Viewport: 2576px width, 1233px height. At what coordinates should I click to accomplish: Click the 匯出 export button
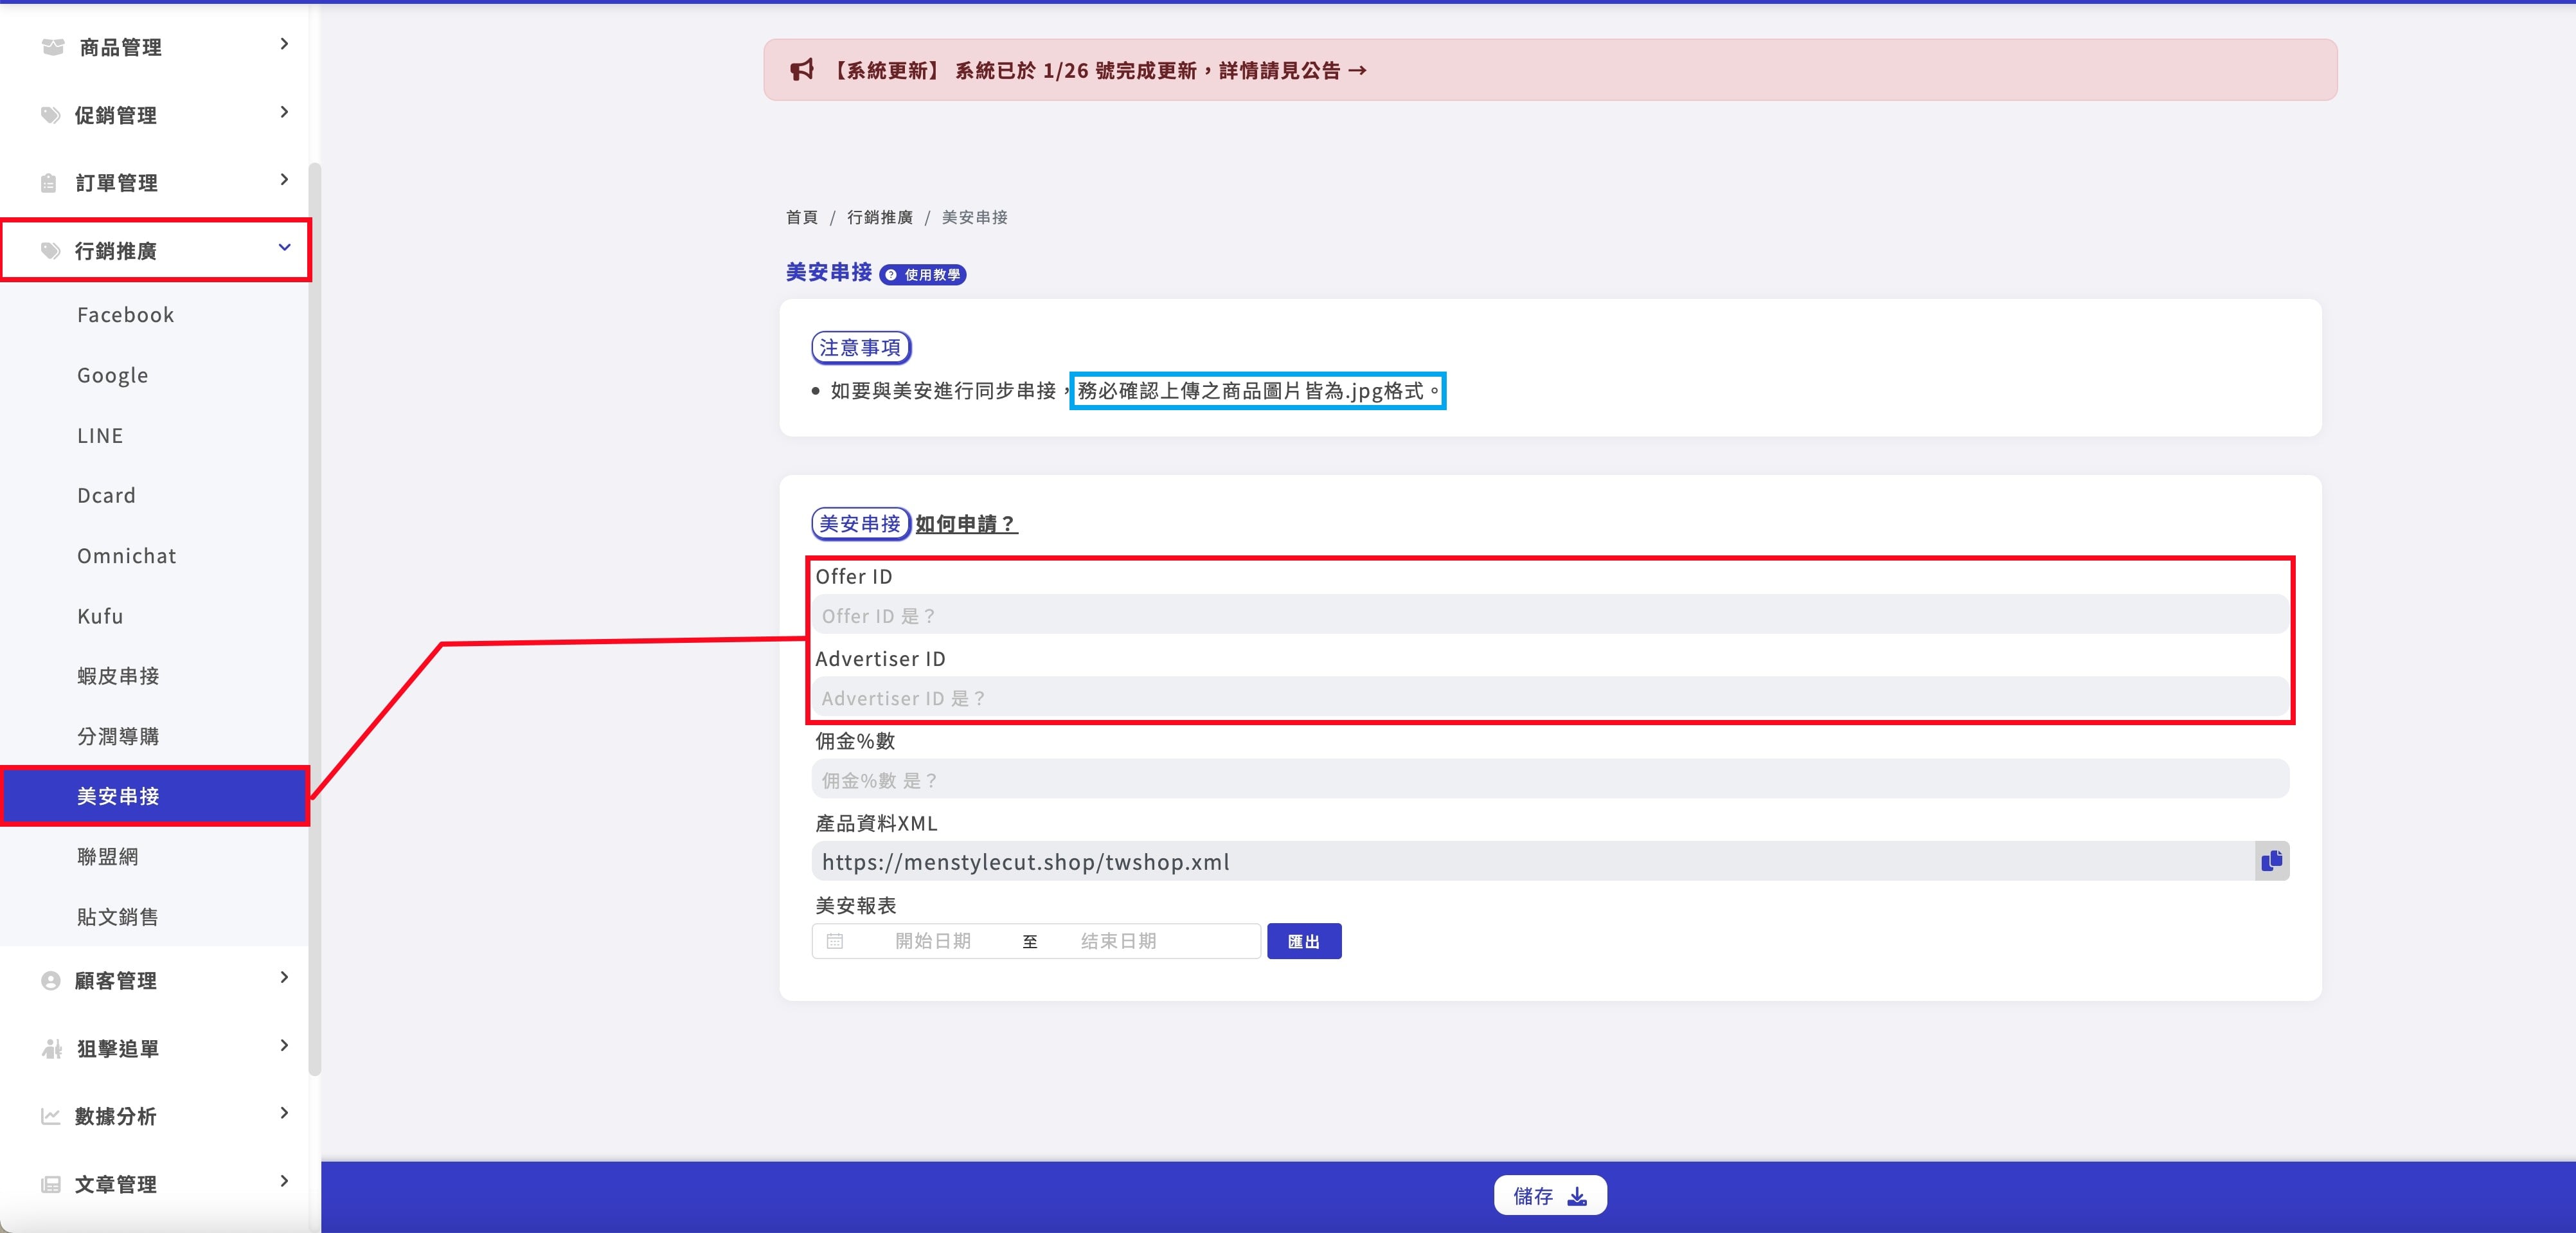point(1304,941)
